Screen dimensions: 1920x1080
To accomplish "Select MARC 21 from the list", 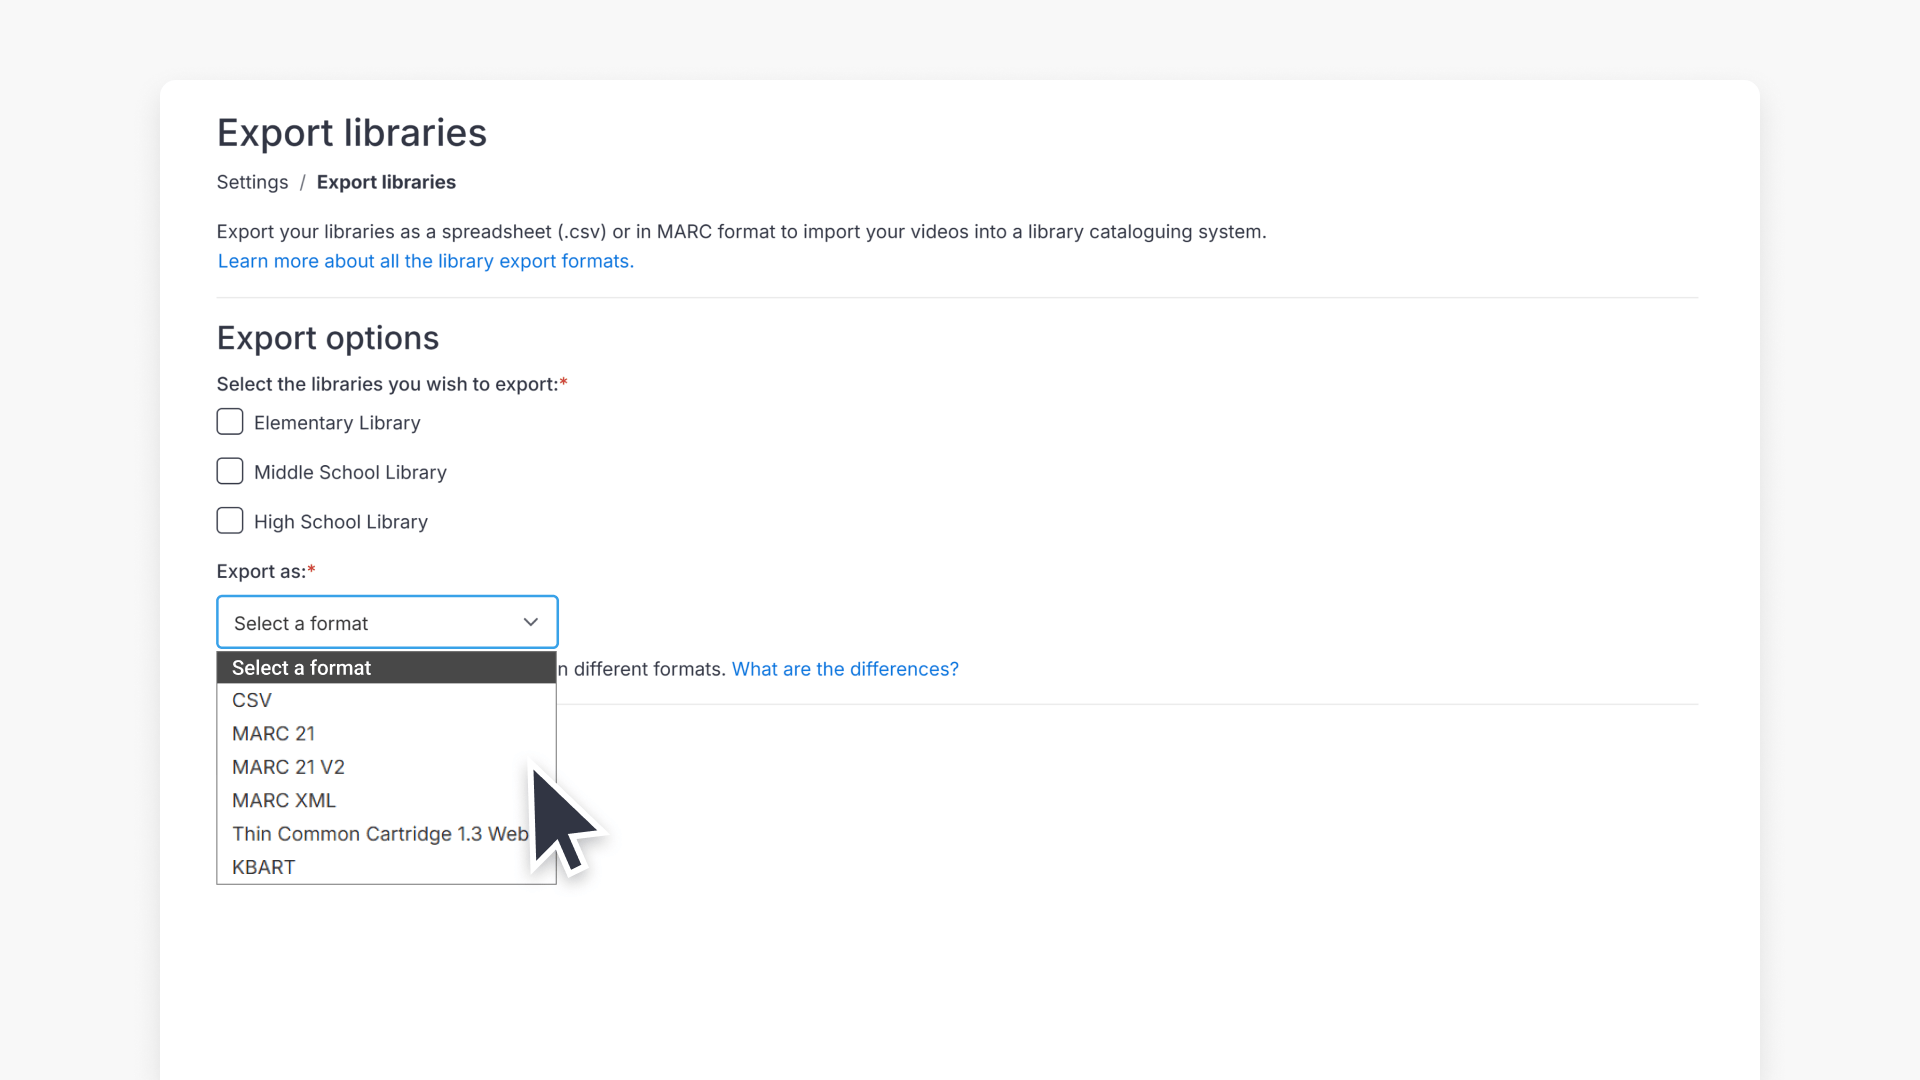I will coord(273,733).
